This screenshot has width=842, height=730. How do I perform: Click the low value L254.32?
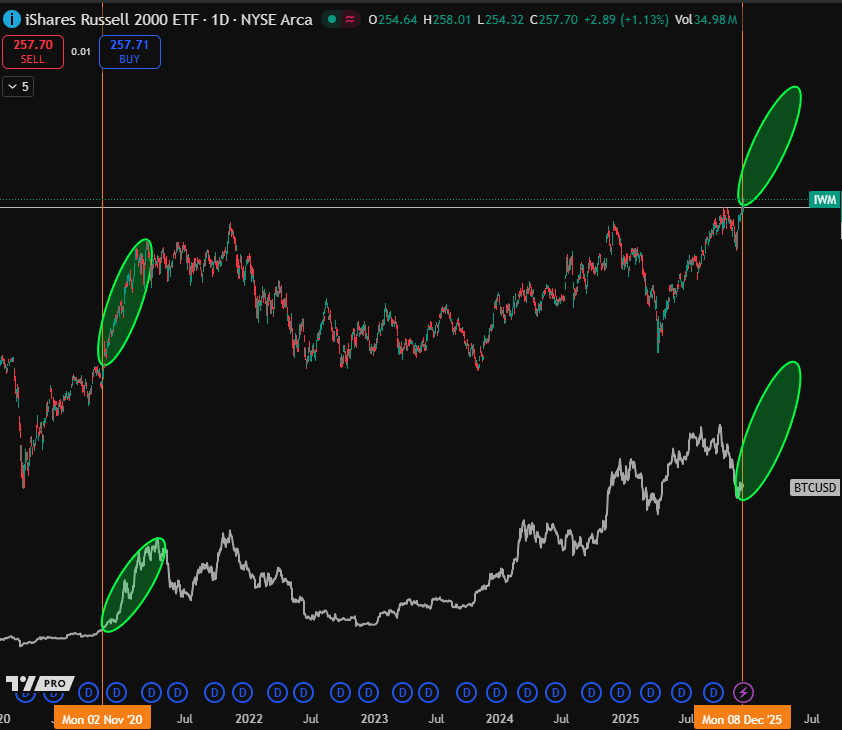coord(500,20)
